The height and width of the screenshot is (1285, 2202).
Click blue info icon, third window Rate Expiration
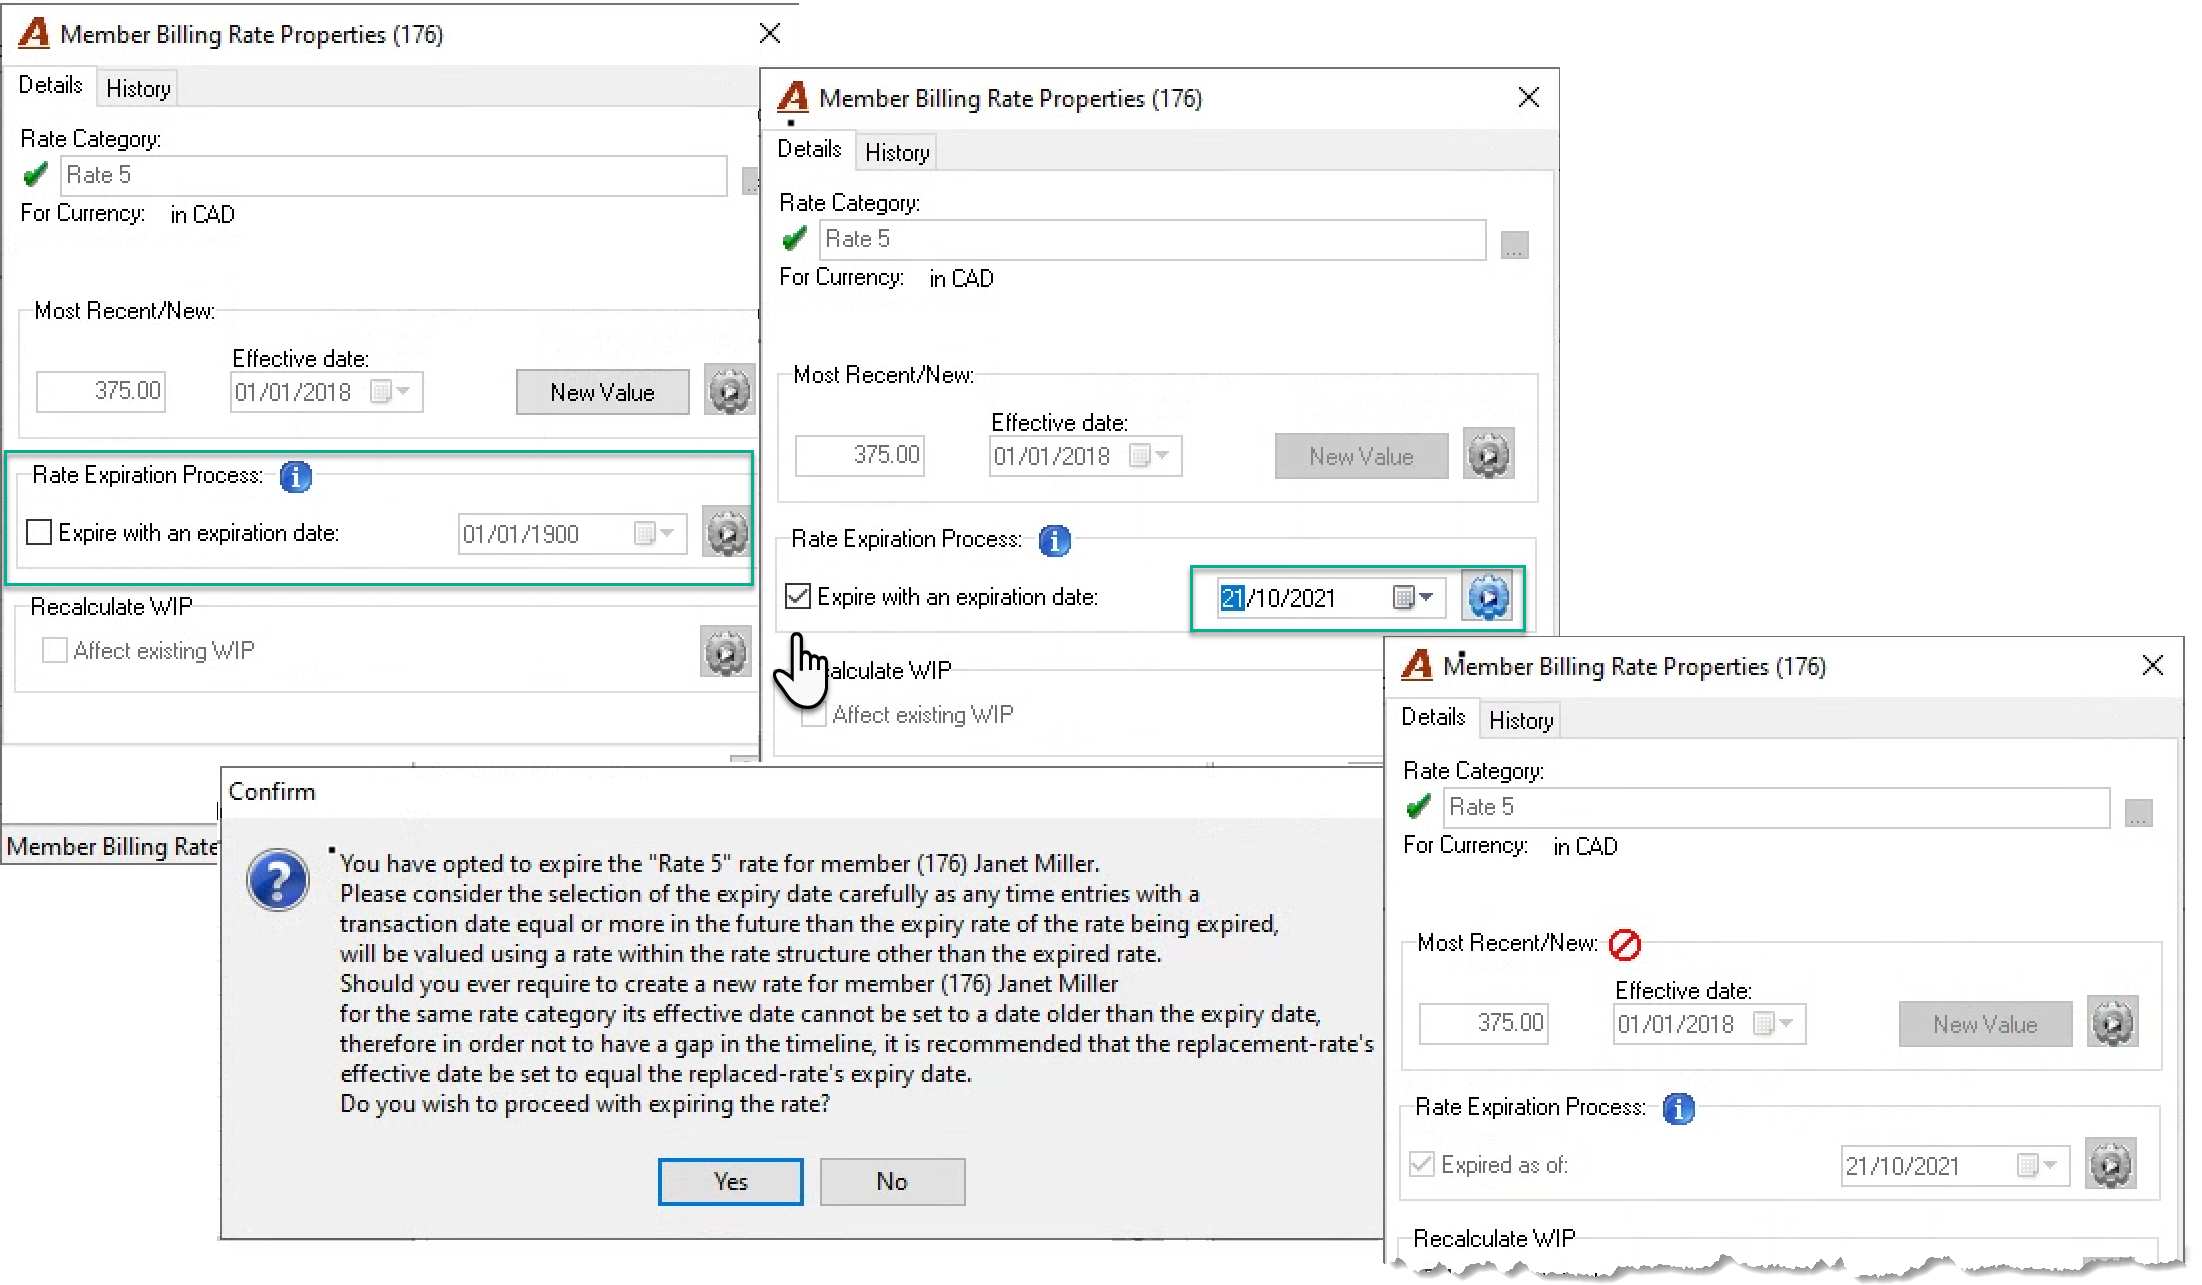click(1678, 1109)
